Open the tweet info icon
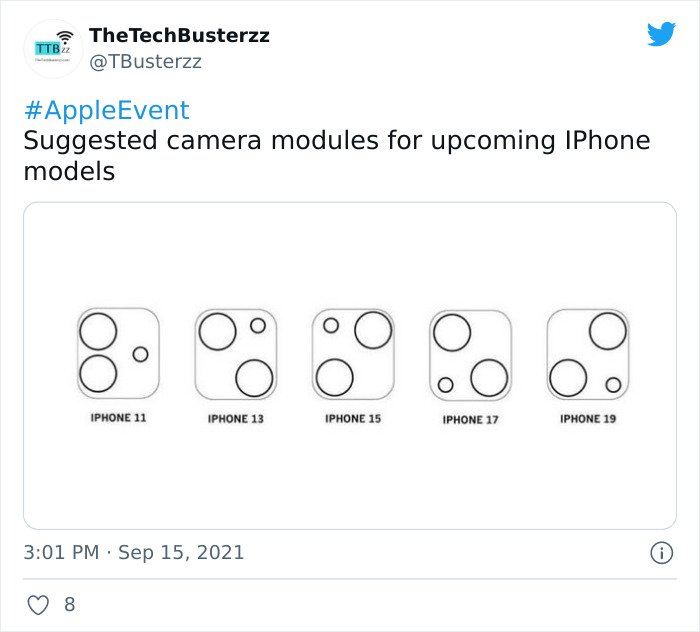Image resolution: width=700 pixels, height=632 pixels. 661,553
